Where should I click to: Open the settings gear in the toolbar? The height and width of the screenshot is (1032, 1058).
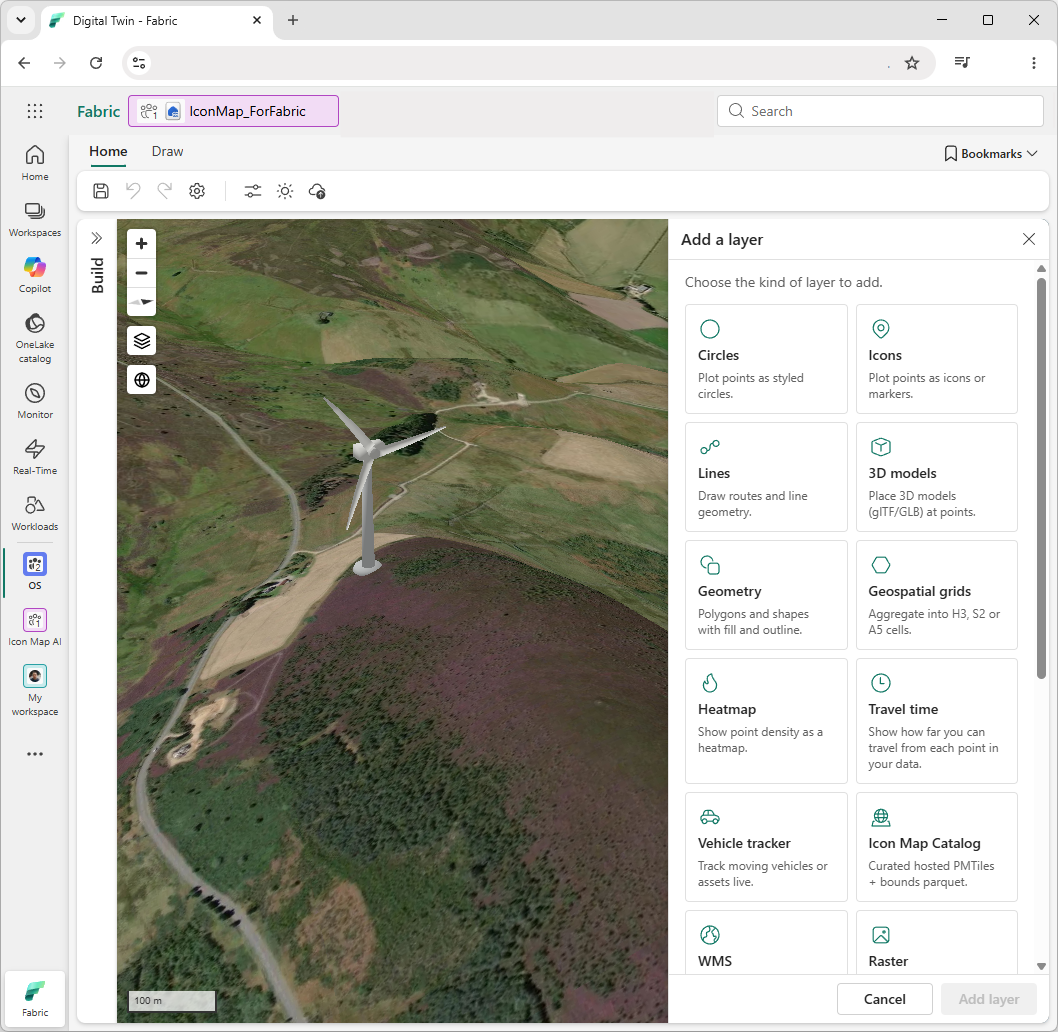click(197, 191)
